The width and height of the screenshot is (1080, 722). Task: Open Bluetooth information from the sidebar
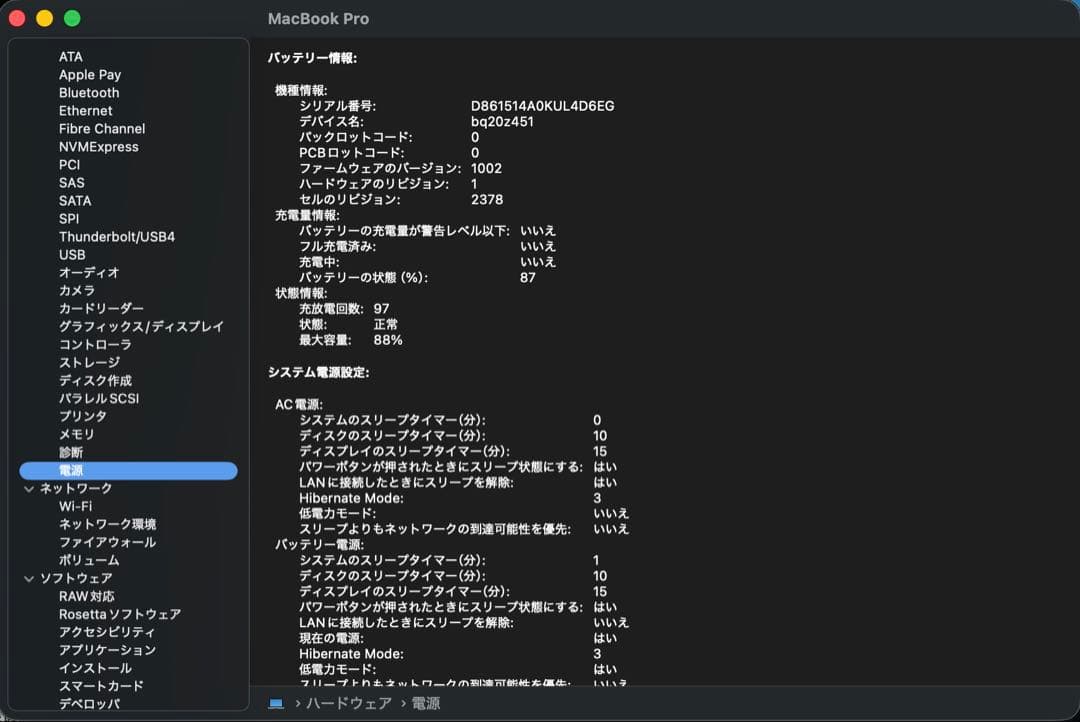[x=88, y=92]
